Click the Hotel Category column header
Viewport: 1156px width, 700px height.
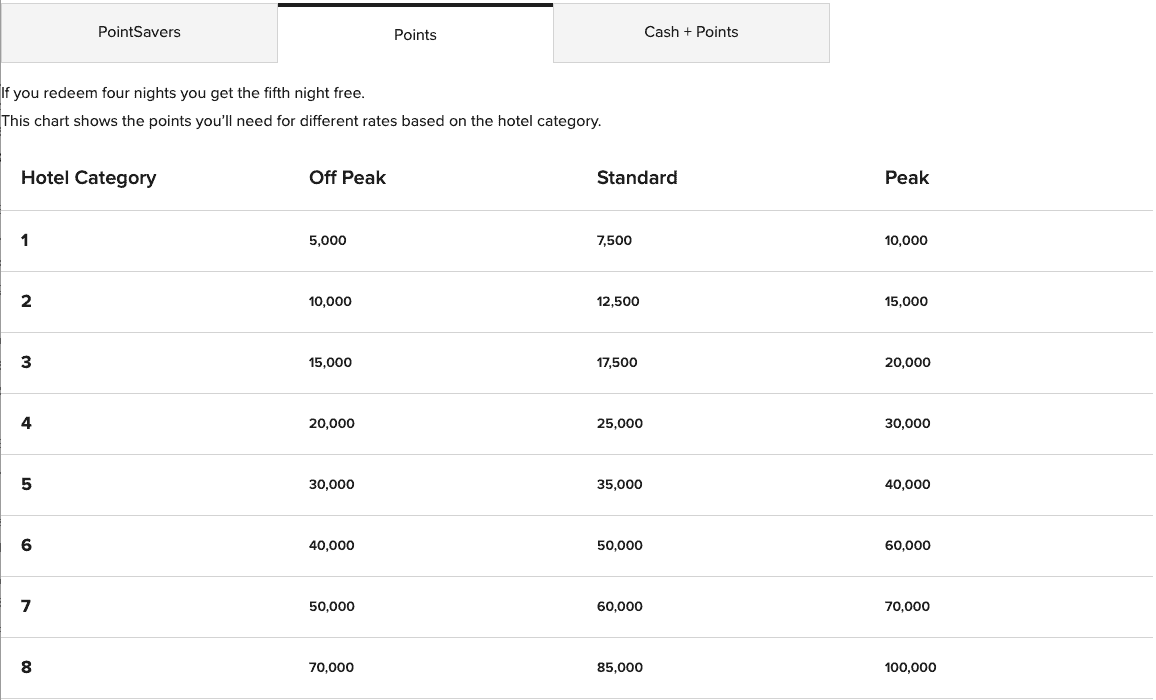(x=88, y=178)
